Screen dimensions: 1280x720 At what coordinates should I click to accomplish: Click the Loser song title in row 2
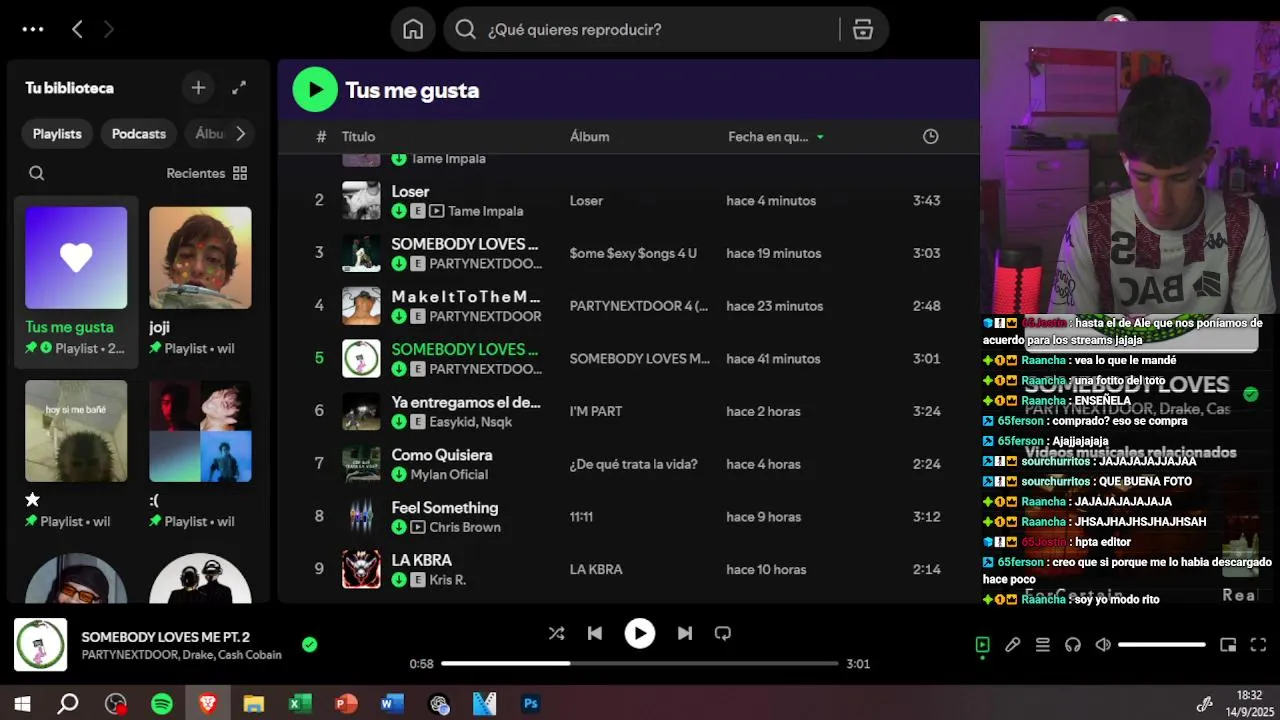click(x=410, y=191)
